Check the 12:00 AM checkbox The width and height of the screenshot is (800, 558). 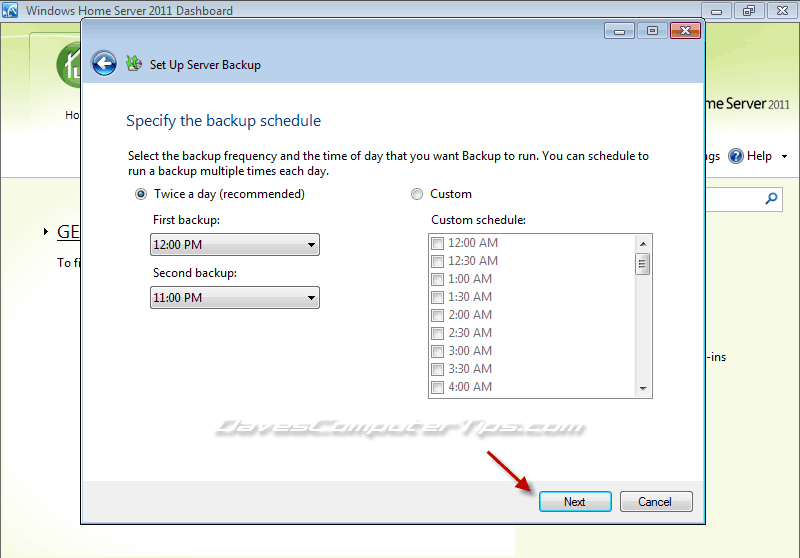point(437,243)
